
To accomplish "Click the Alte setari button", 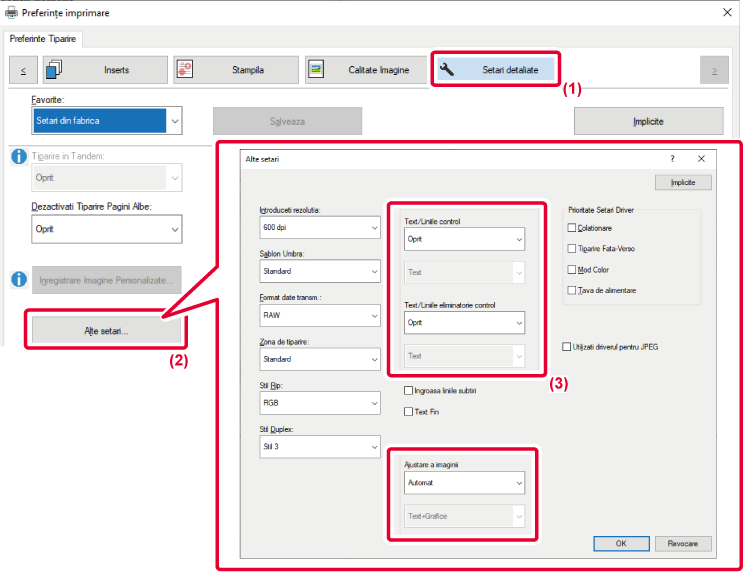I will 106,330.
